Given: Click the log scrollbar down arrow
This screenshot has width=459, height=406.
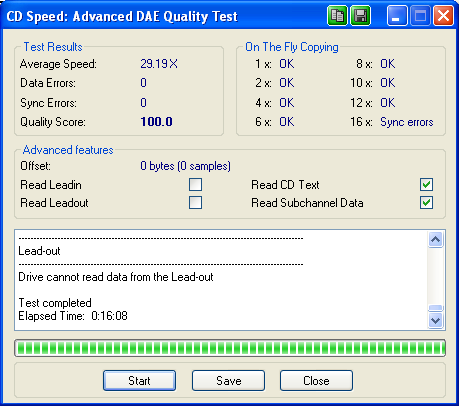Looking at the screenshot, I should (x=436, y=321).
